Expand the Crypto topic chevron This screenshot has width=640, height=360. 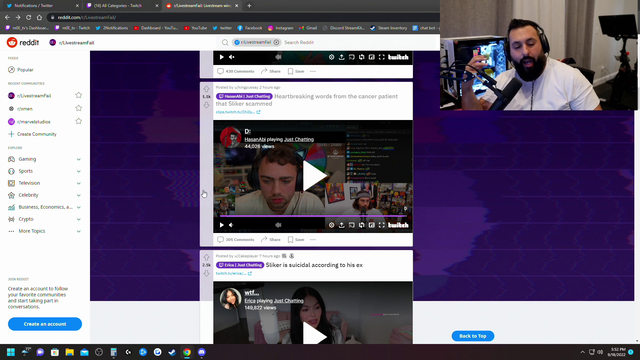tap(78, 219)
